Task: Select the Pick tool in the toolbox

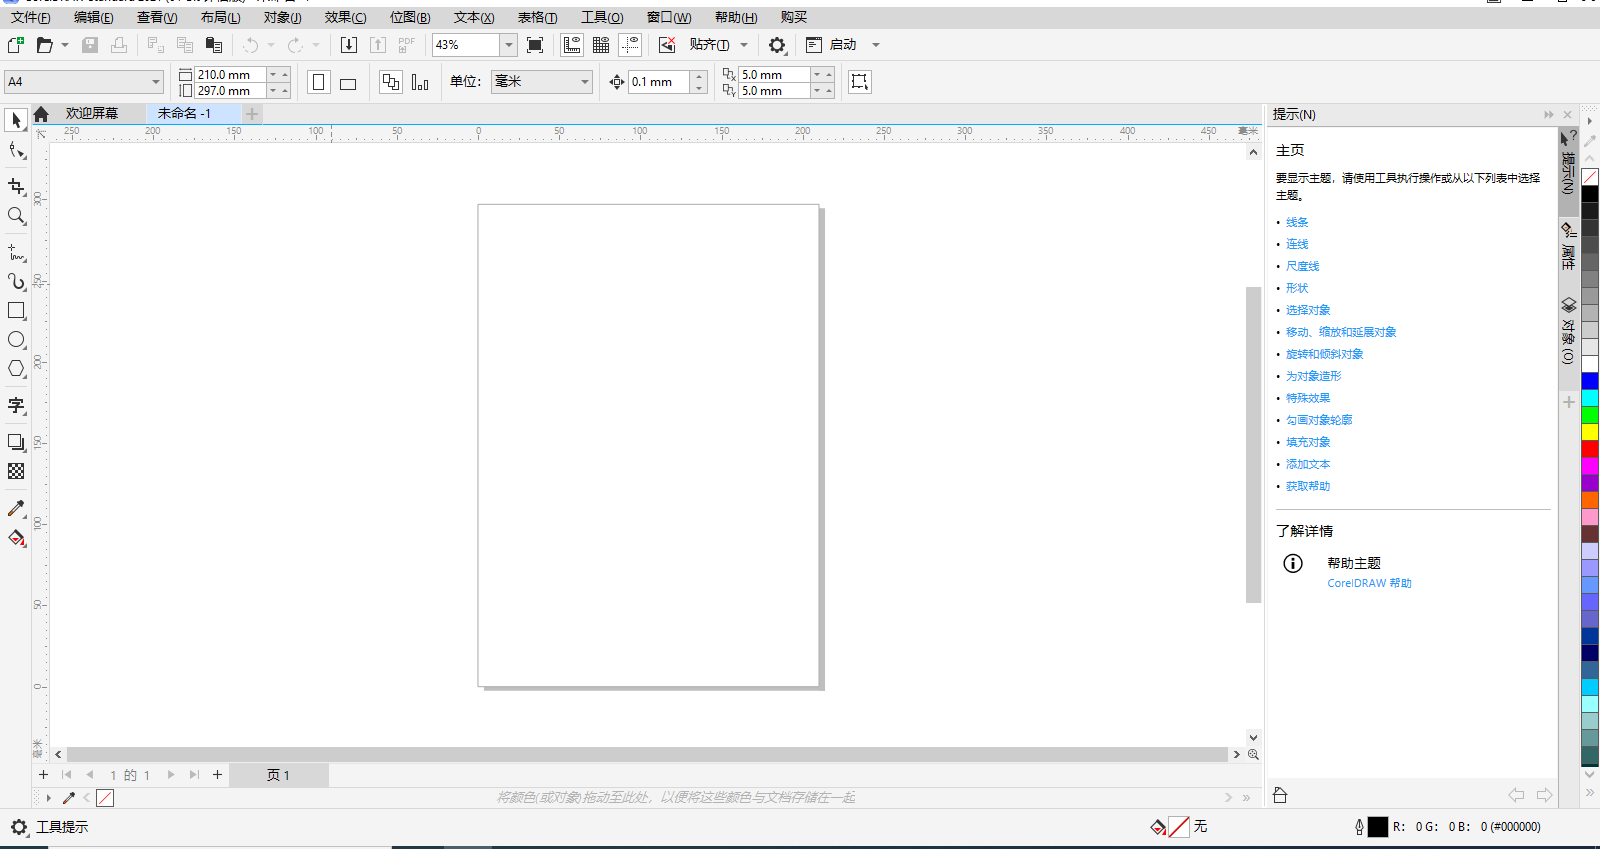Action: (16, 120)
